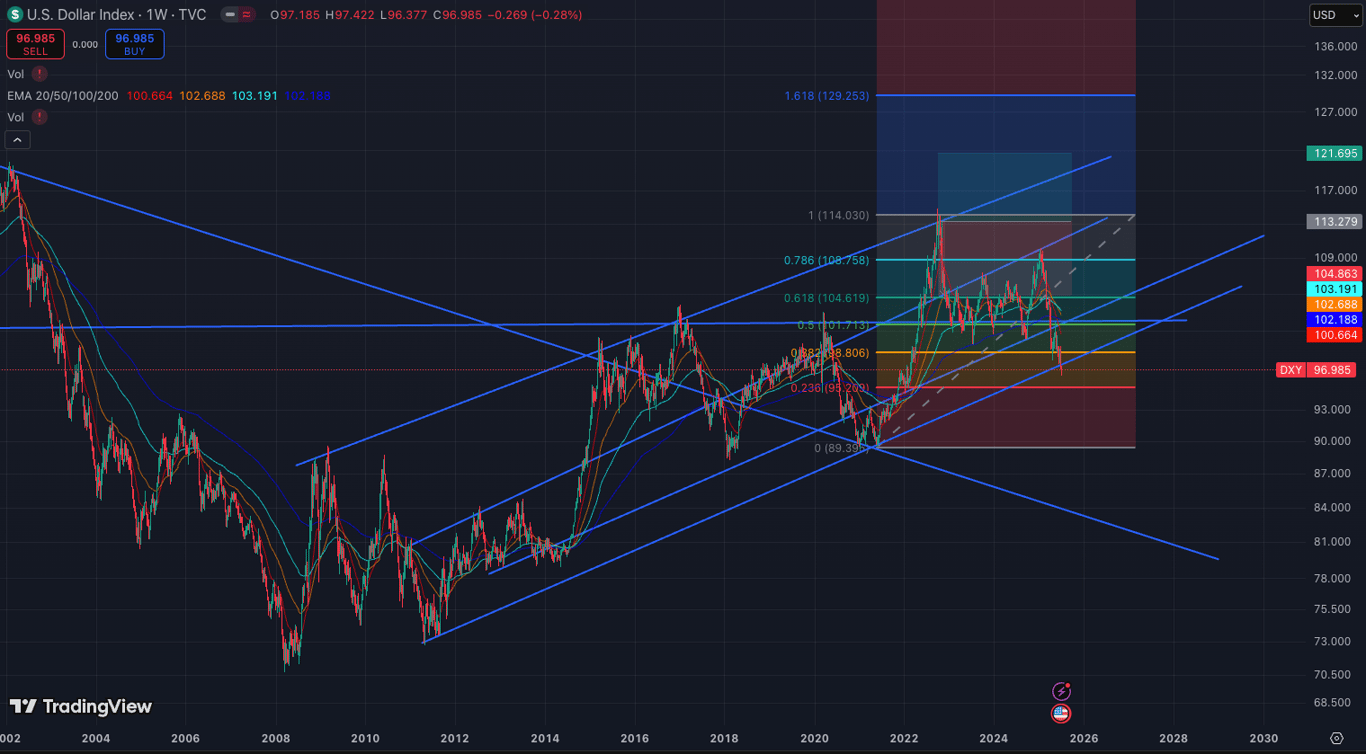The image size is (1366, 754).
Task: Collapse the indicator legend with chevron
Action: [x=15, y=141]
